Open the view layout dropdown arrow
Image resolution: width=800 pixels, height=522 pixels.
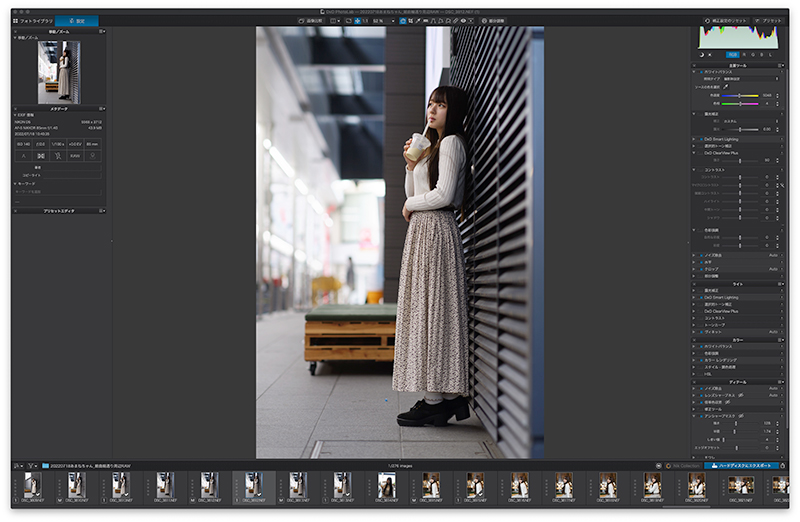[x=339, y=21]
